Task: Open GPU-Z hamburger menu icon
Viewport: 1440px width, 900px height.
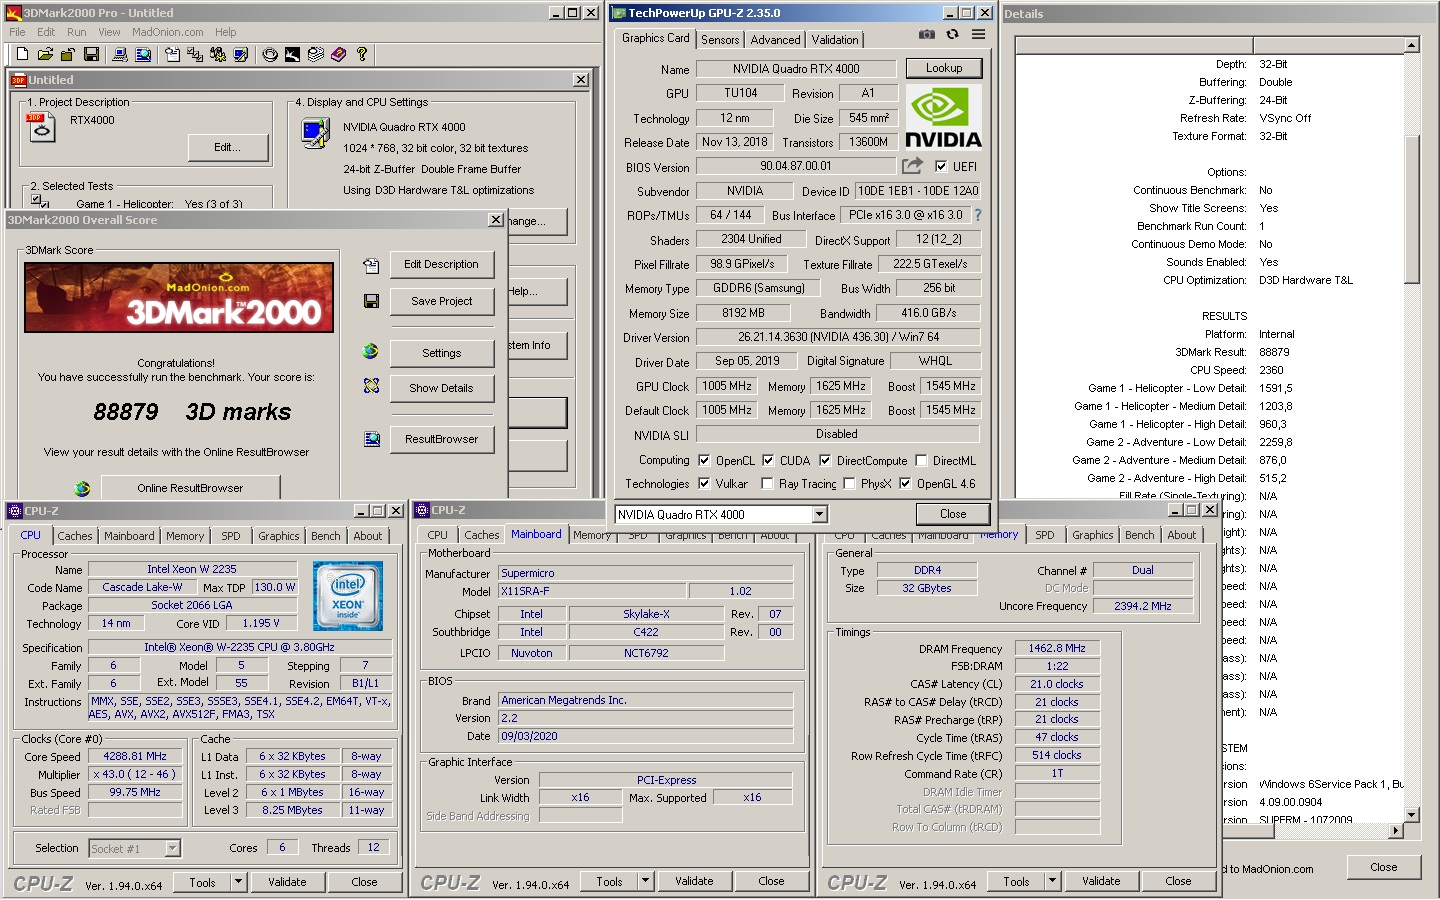Action: [x=978, y=34]
